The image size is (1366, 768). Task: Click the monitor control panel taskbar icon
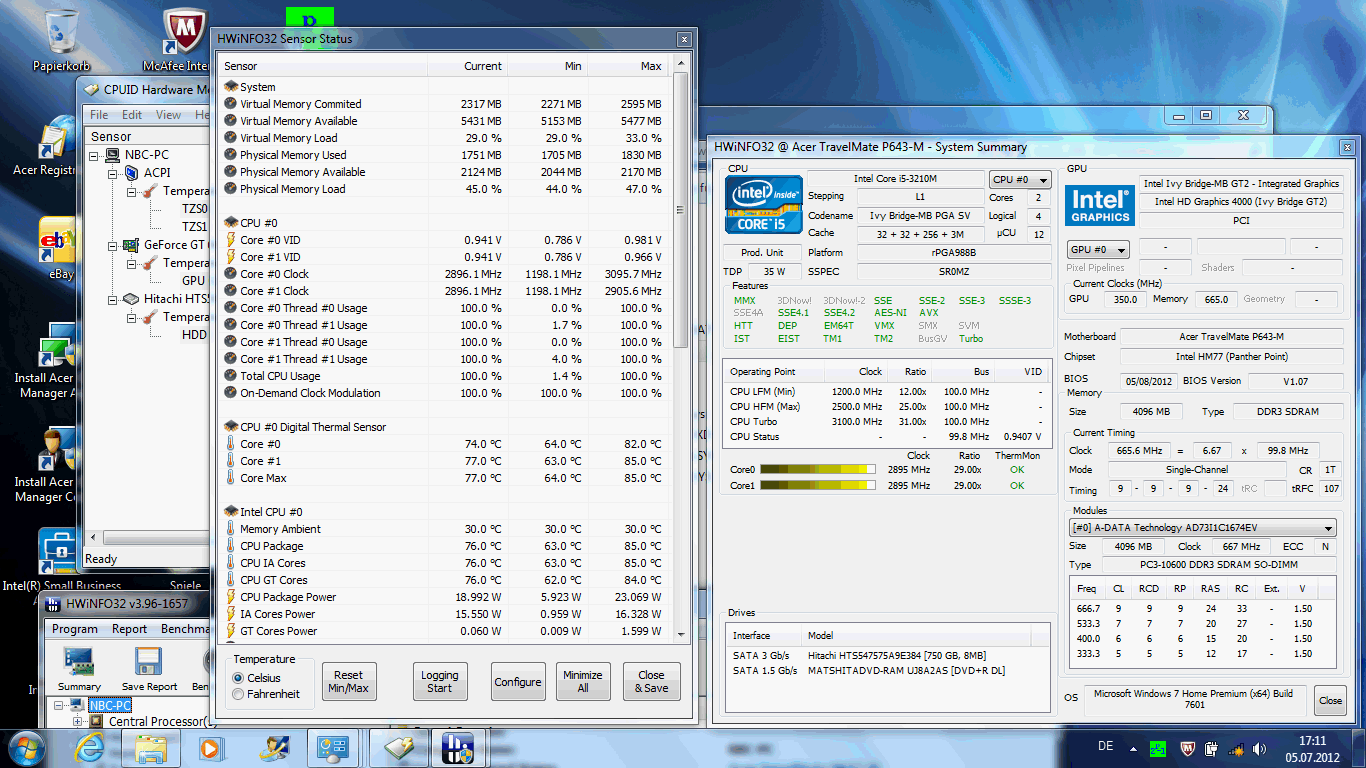332,747
